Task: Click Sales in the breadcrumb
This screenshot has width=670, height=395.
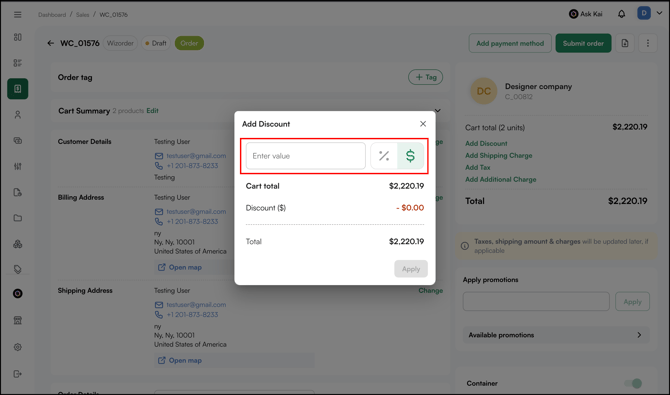Action: click(82, 15)
